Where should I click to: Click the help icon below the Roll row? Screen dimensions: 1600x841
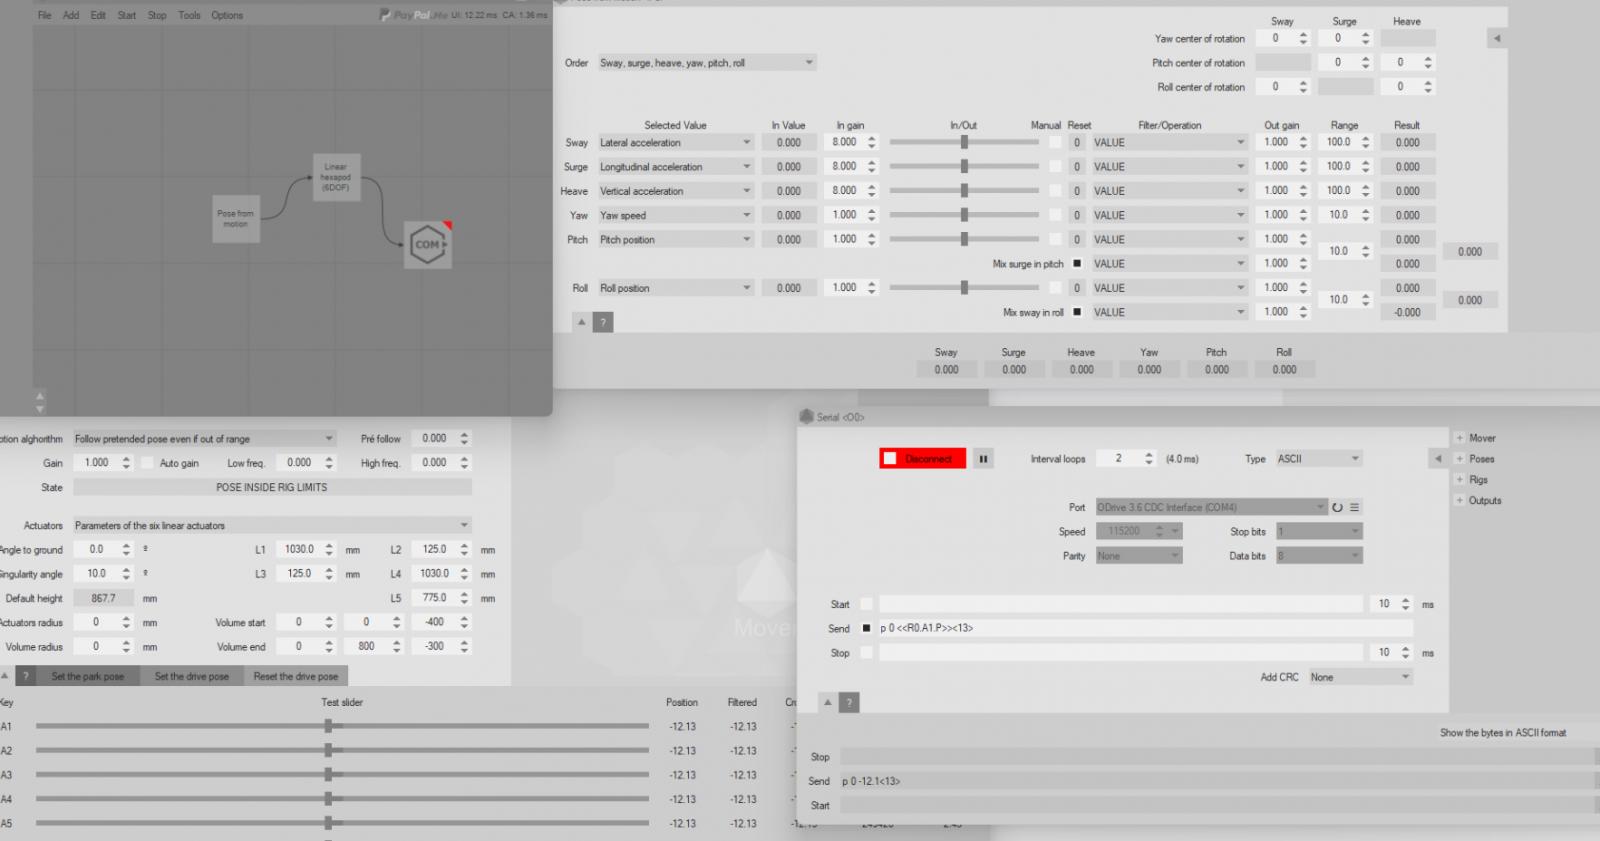tap(603, 322)
